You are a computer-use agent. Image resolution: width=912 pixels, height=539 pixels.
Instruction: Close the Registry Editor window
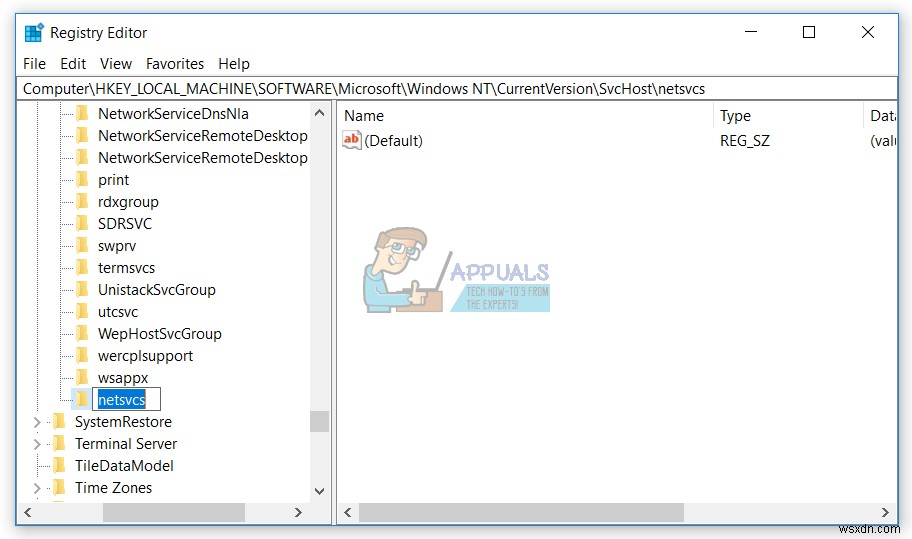(x=868, y=32)
